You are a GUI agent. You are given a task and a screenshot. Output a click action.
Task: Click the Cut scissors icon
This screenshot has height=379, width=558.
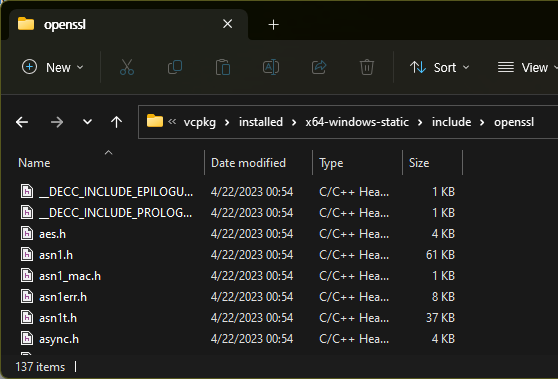[127, 67]
